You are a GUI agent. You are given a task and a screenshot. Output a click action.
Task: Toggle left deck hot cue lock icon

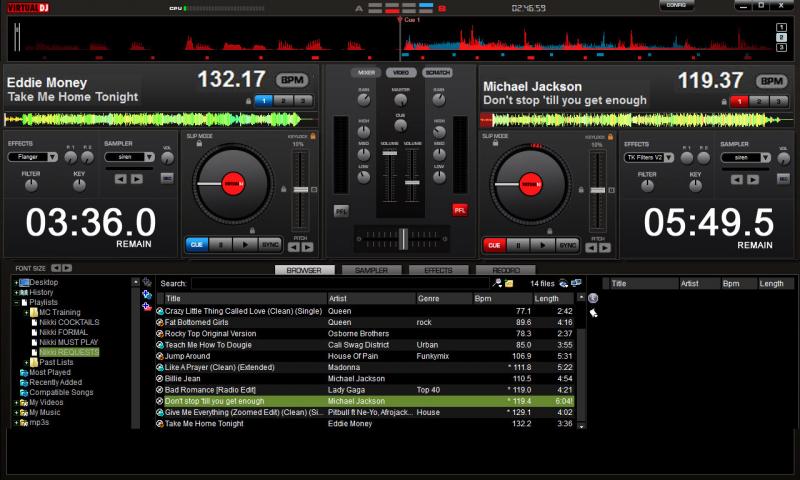click(248, 101)
